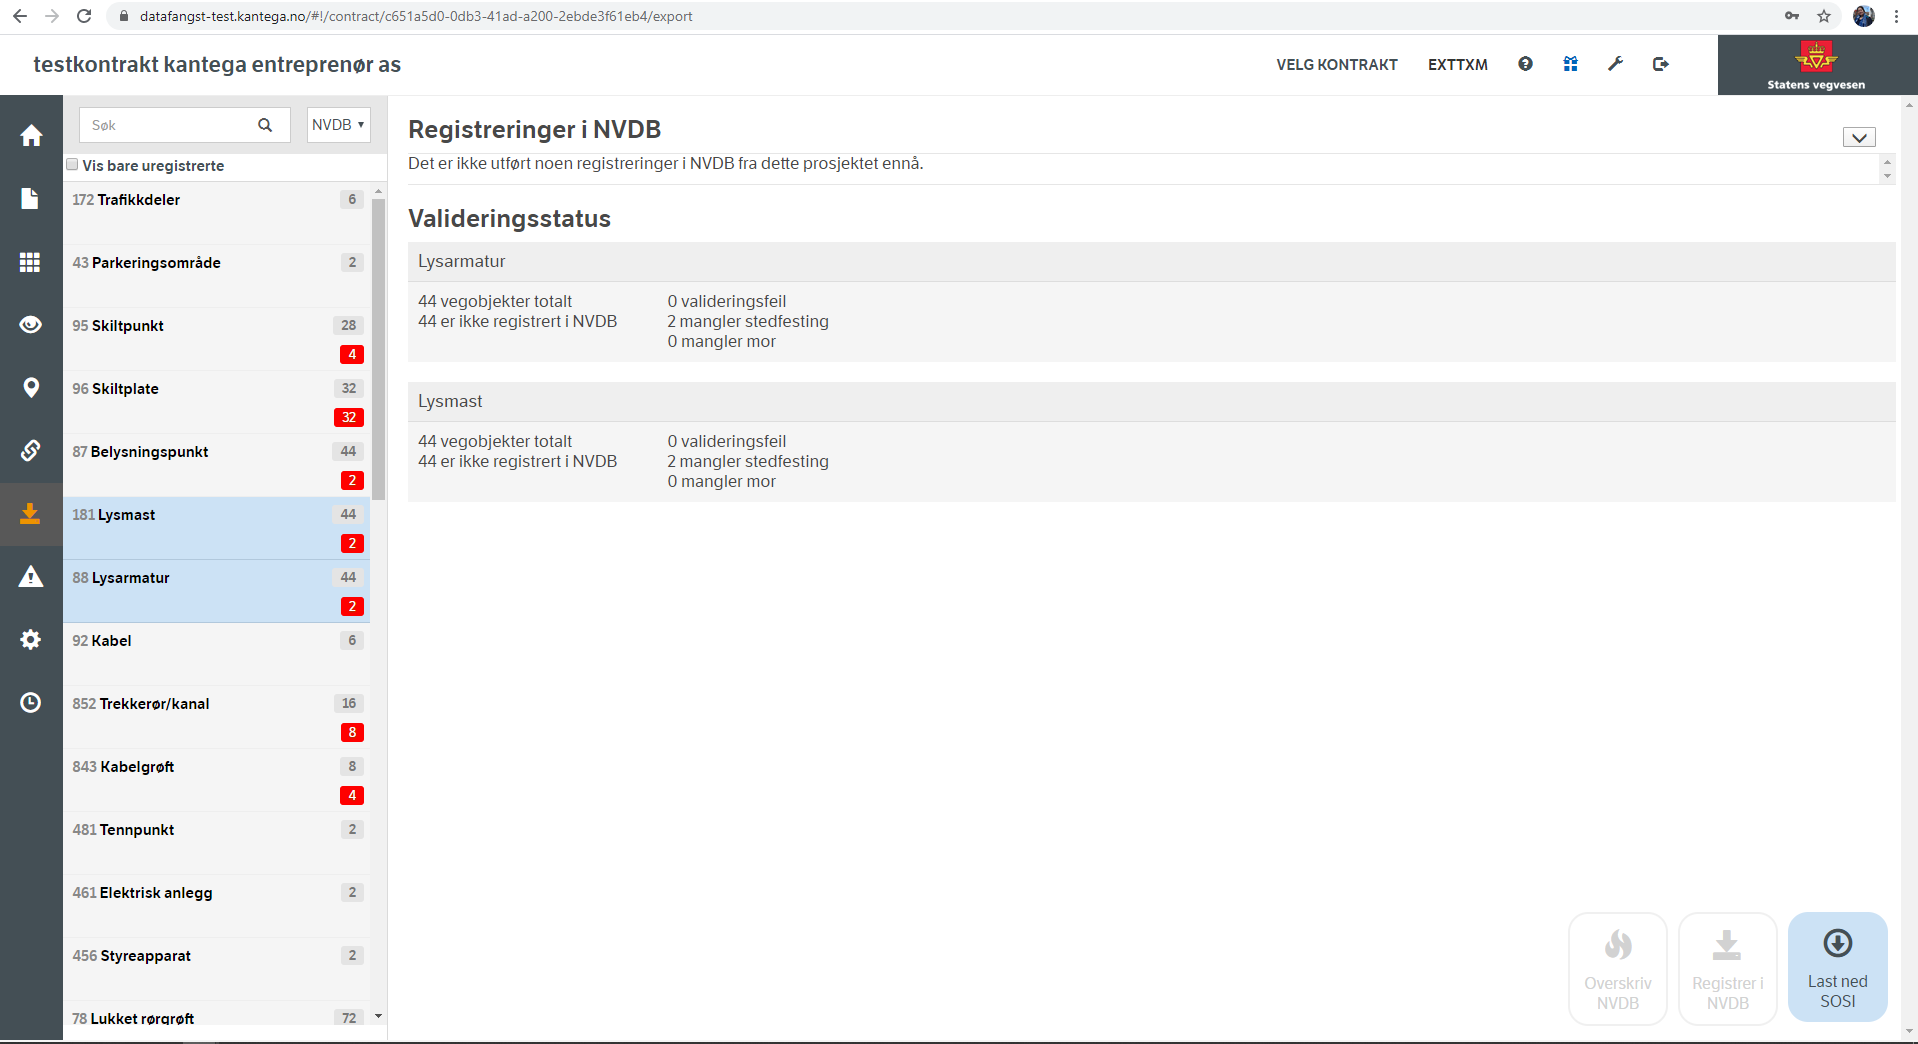Reload the page with browser refresh
This screenshot has height=1044, width=1918.
coord(84,16)
